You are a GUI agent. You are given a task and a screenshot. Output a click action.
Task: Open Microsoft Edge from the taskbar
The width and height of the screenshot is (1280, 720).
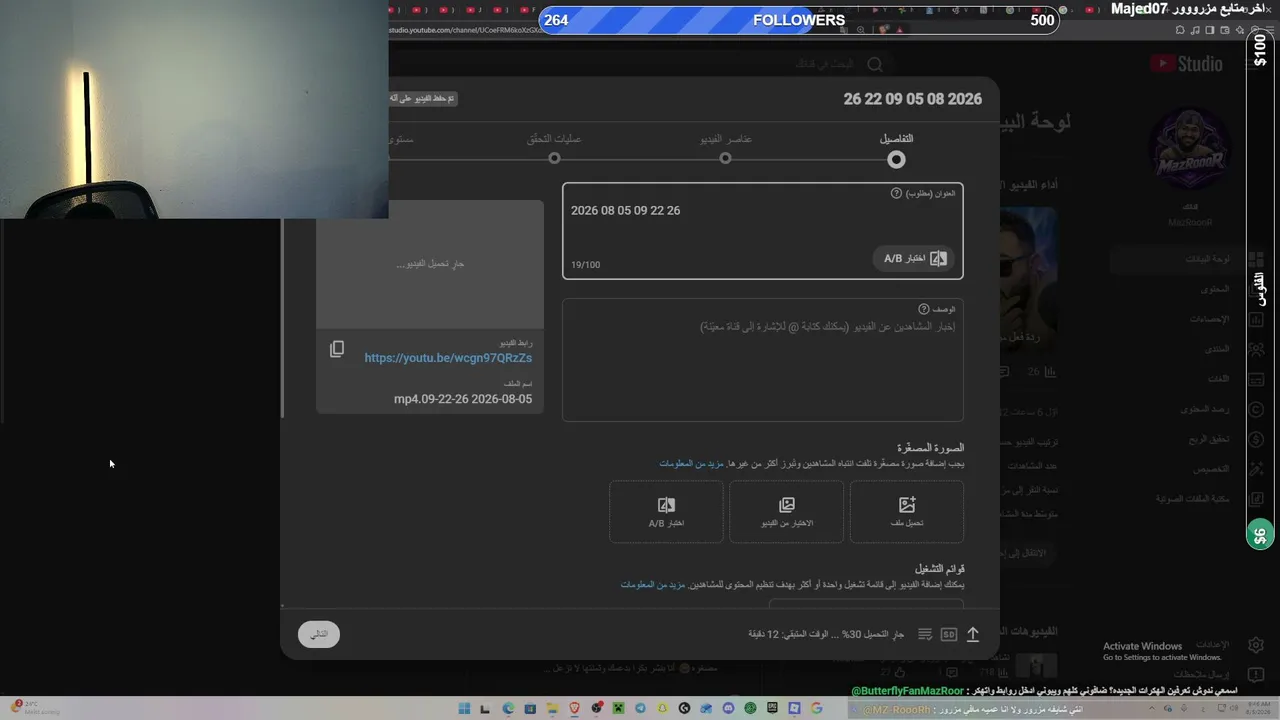tap(508, 708)
